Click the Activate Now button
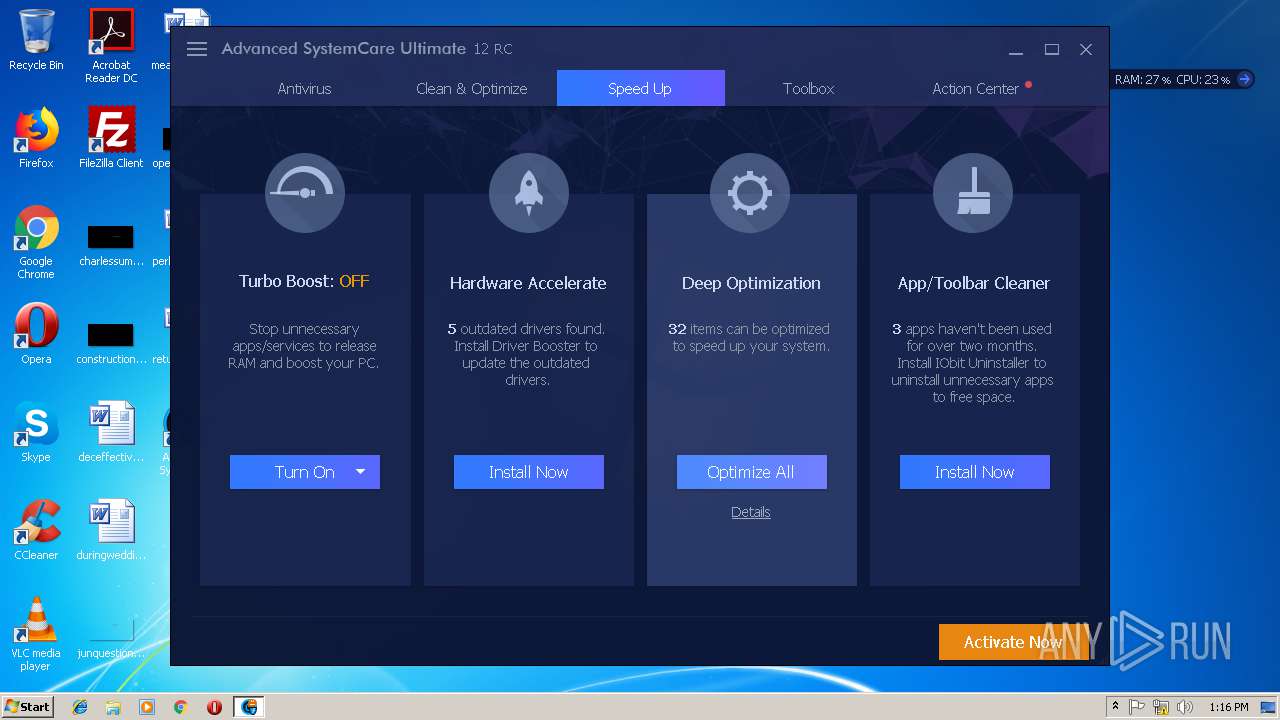This screenshot has width=1280, height=720. point(1012,642)
